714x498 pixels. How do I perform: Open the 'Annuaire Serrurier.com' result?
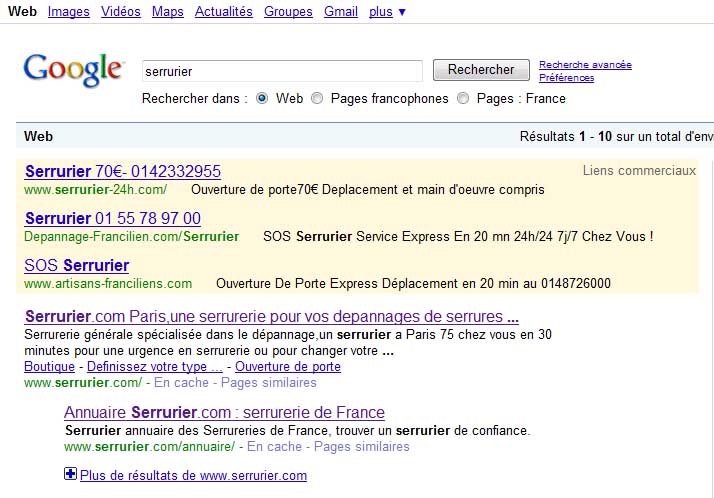[224, 412]
